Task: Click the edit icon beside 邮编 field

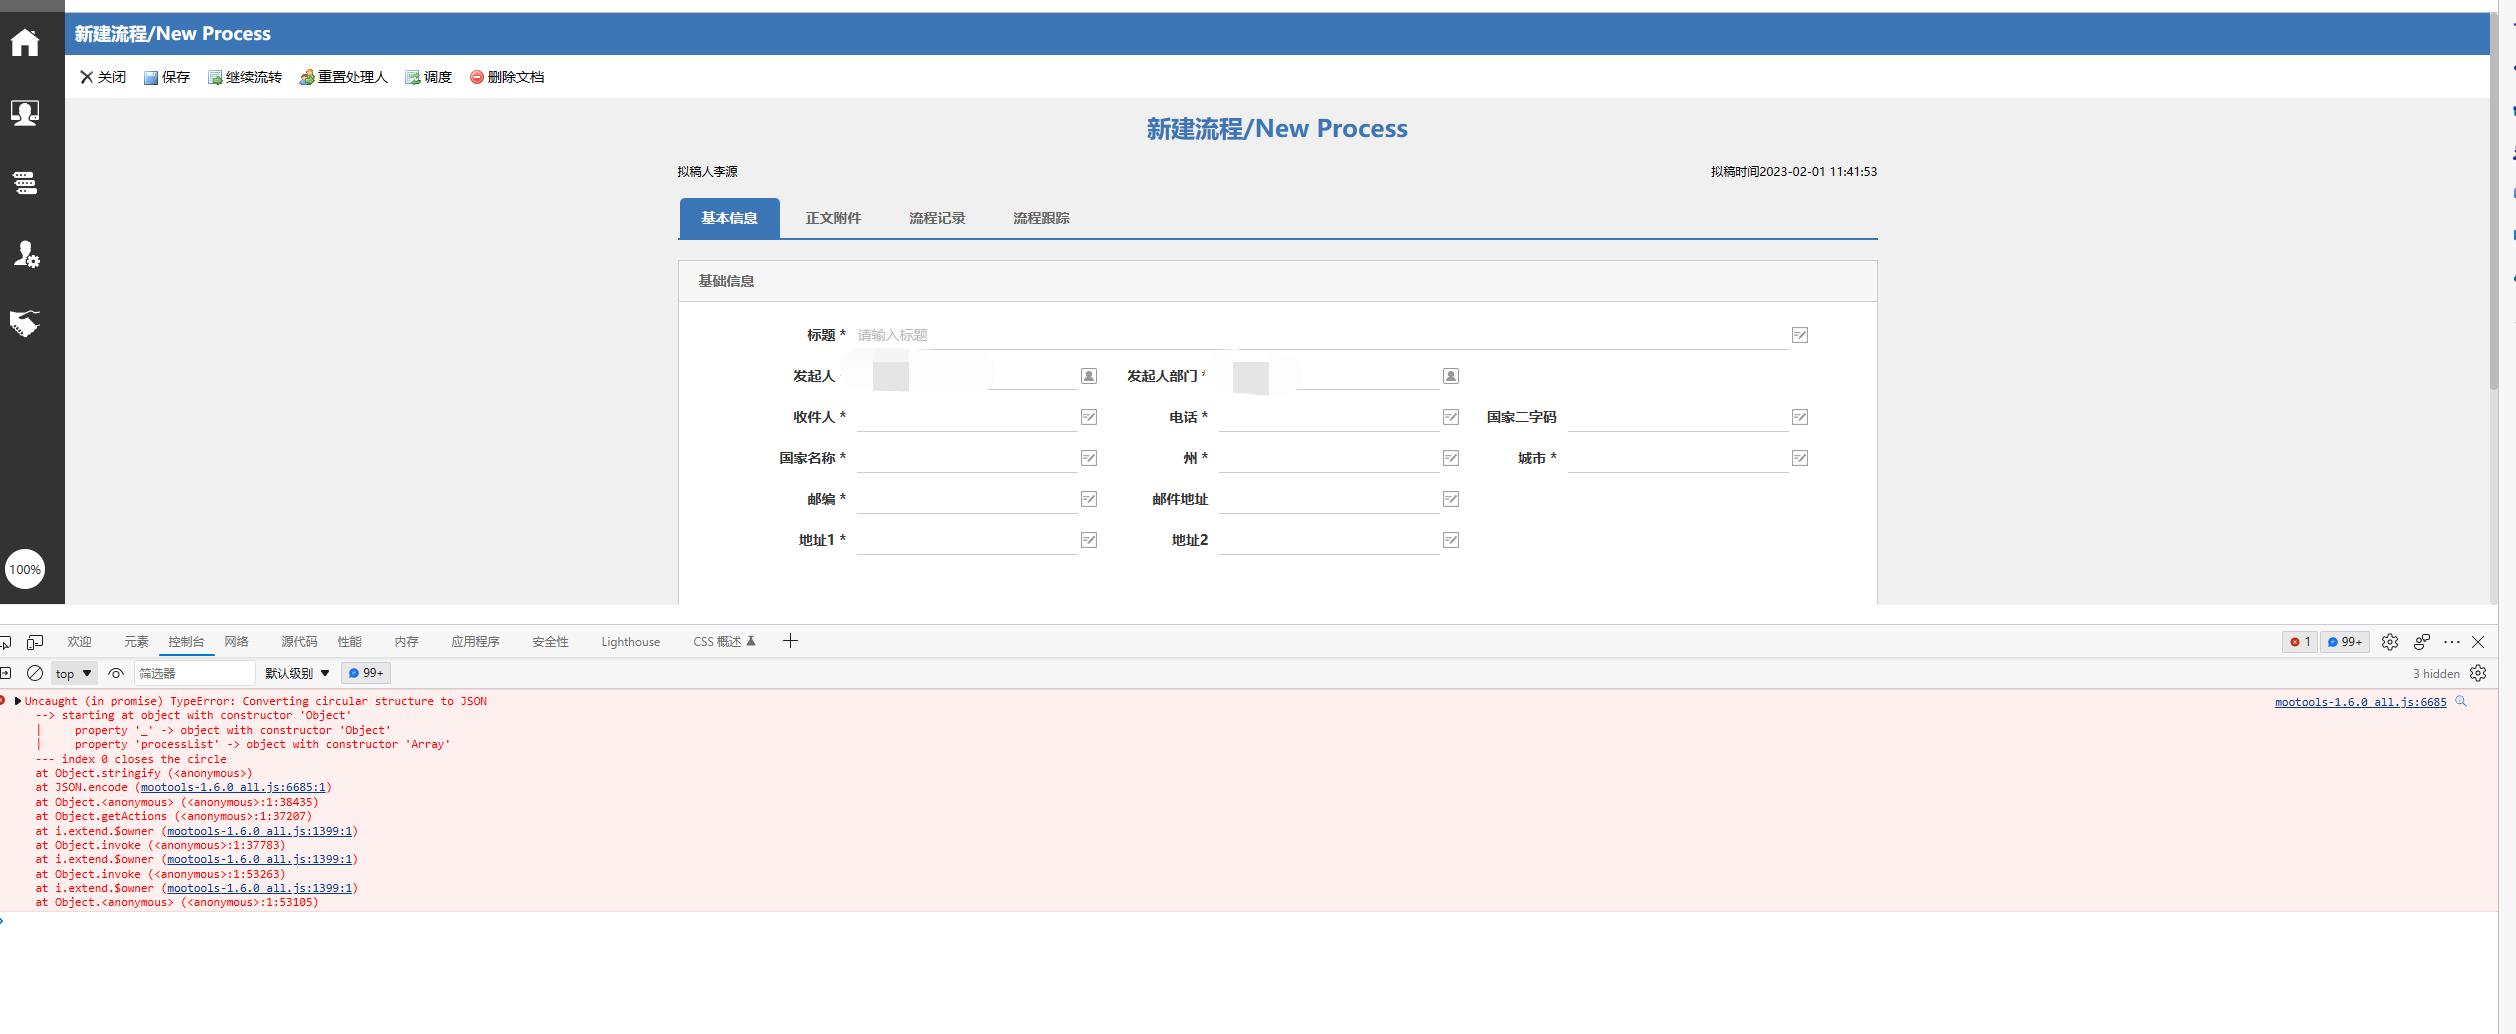Action: point(1089,499)
